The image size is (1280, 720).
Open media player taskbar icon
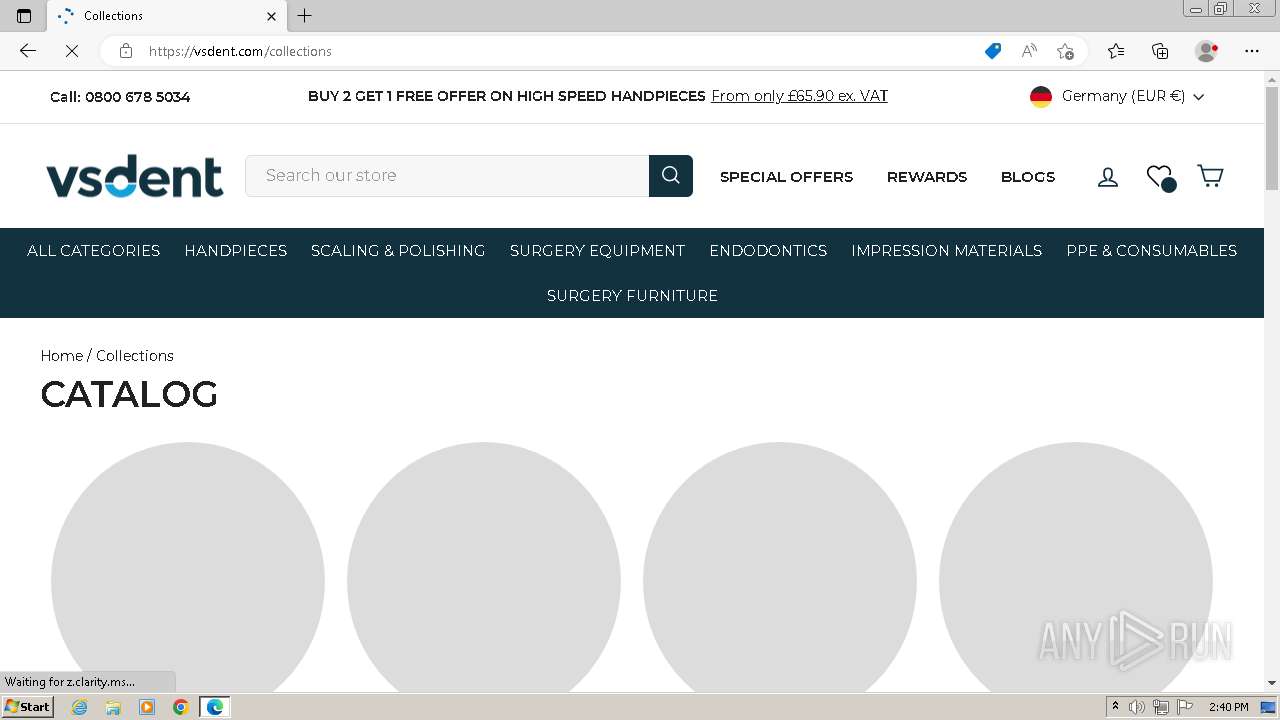tap(147, 707)
